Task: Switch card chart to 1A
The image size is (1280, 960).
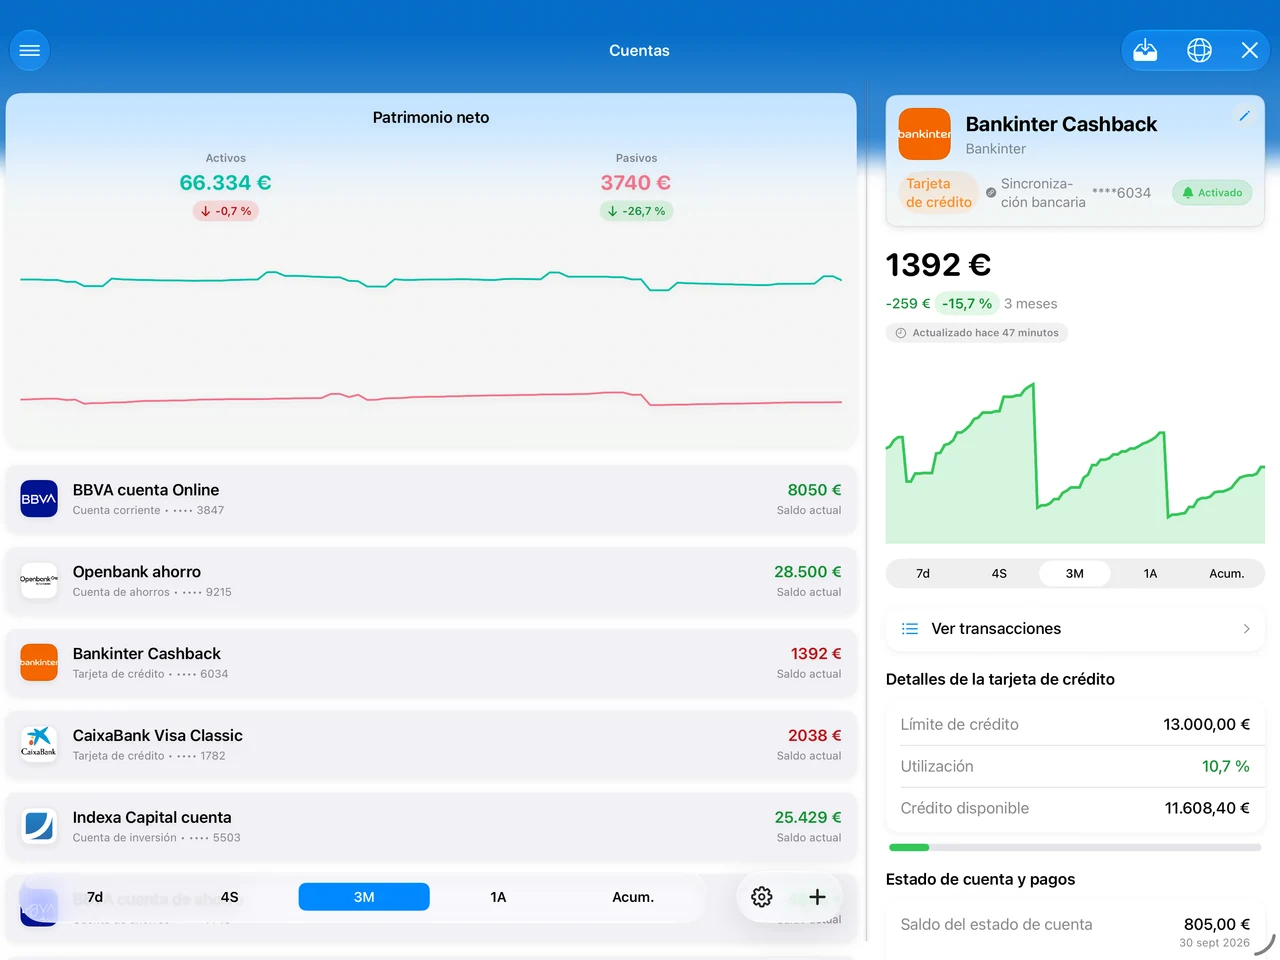Action: [1151, 574]
